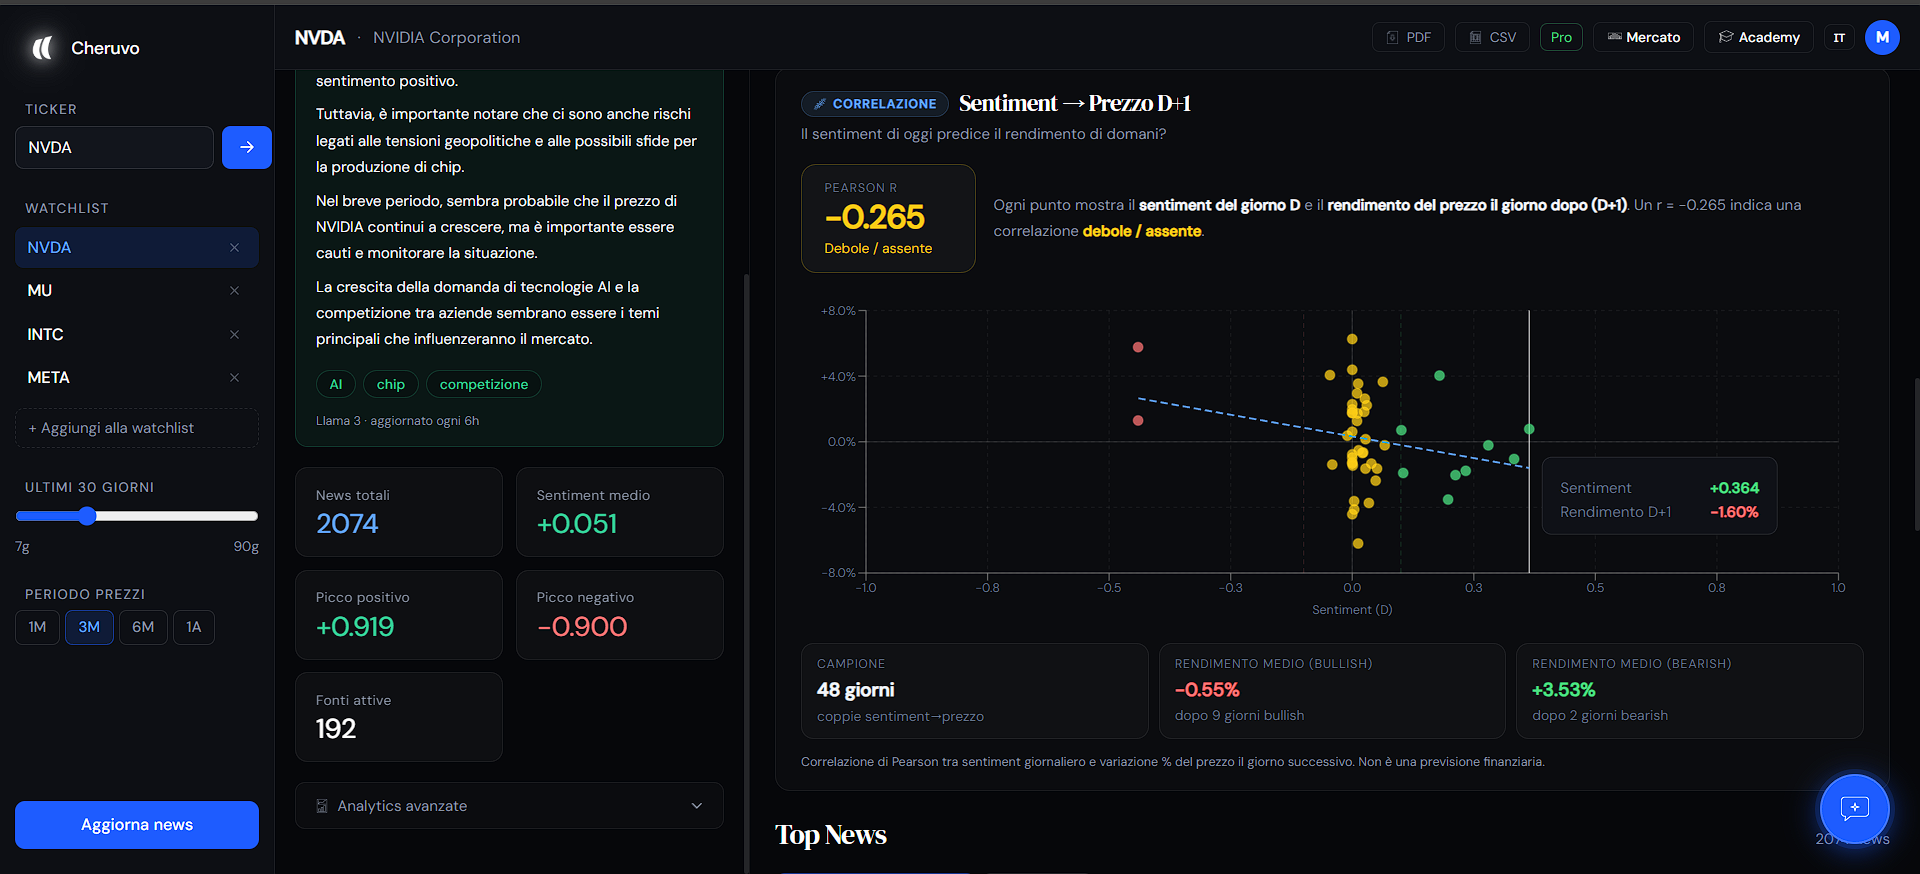Screen dimensions: 1920x874
Task: Click the Top News heading
Action: coord(831,835)
